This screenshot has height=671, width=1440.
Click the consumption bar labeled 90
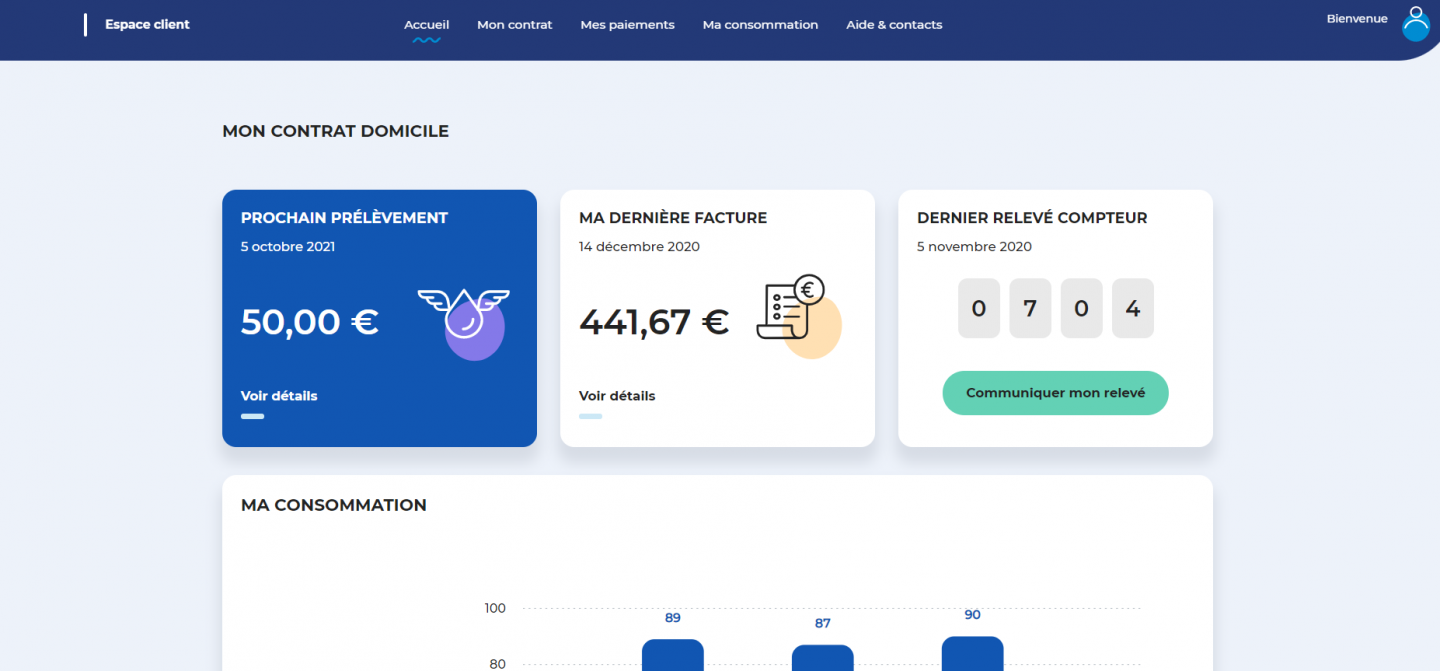point(972,654)
